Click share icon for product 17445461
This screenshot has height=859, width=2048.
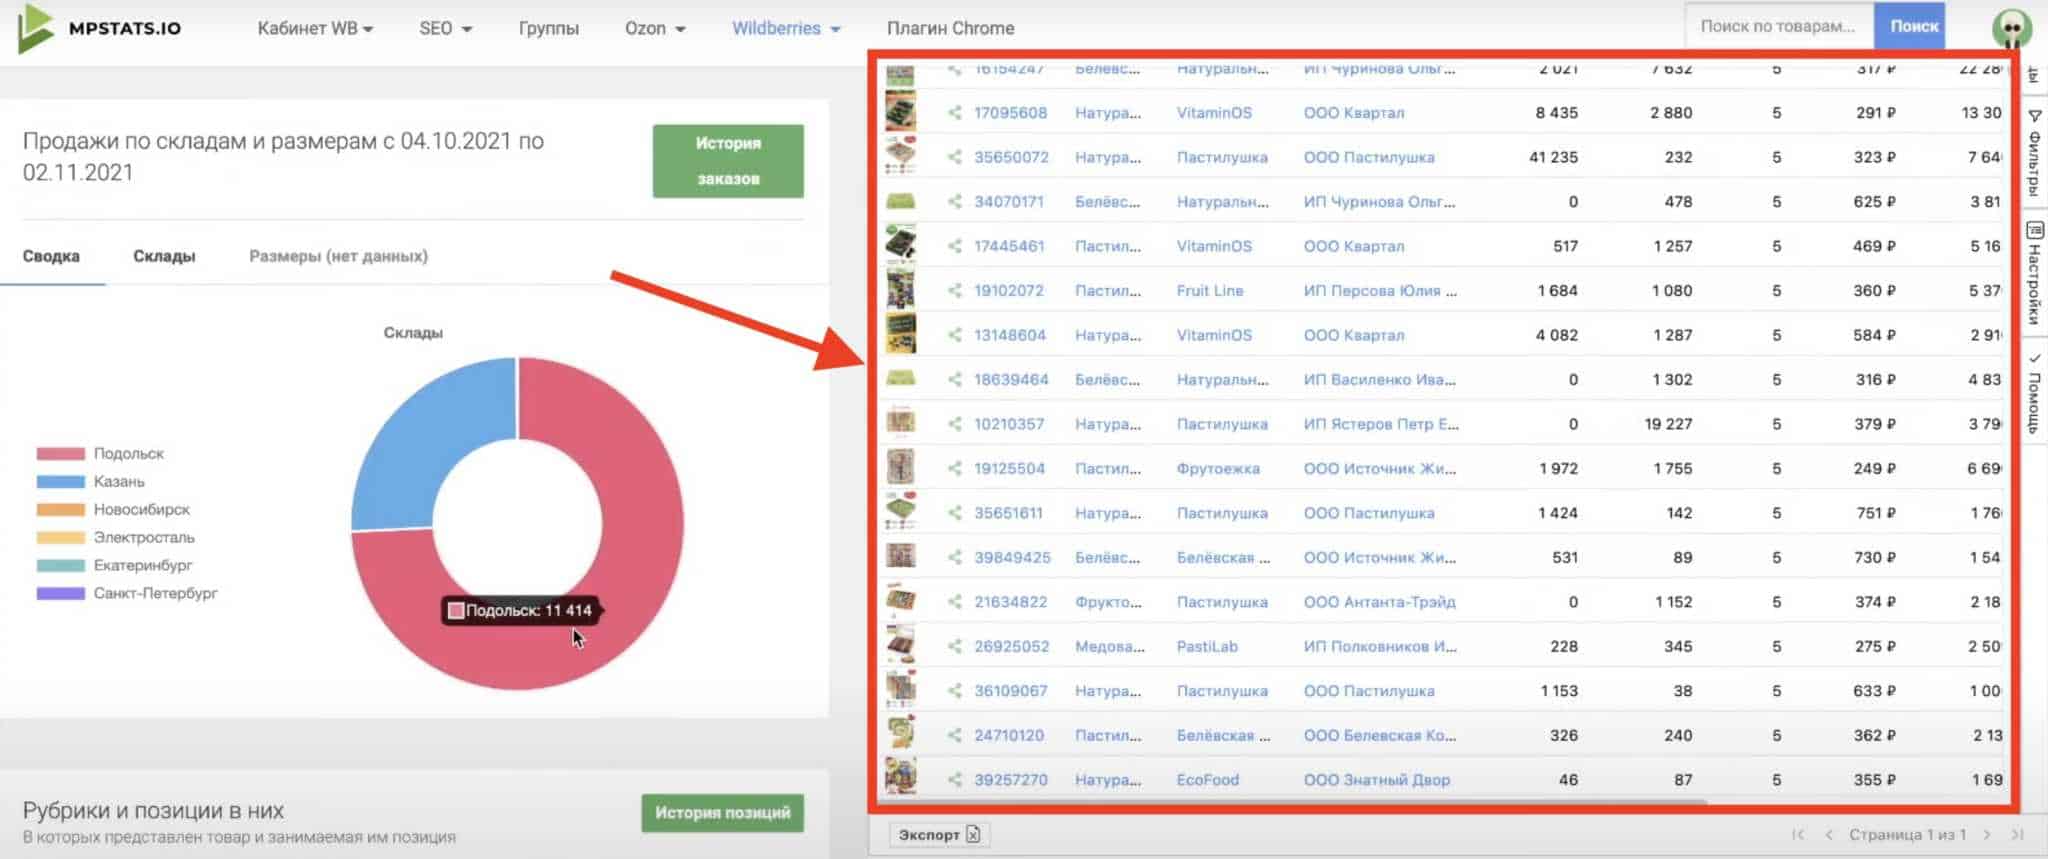(x=955, y=246)
